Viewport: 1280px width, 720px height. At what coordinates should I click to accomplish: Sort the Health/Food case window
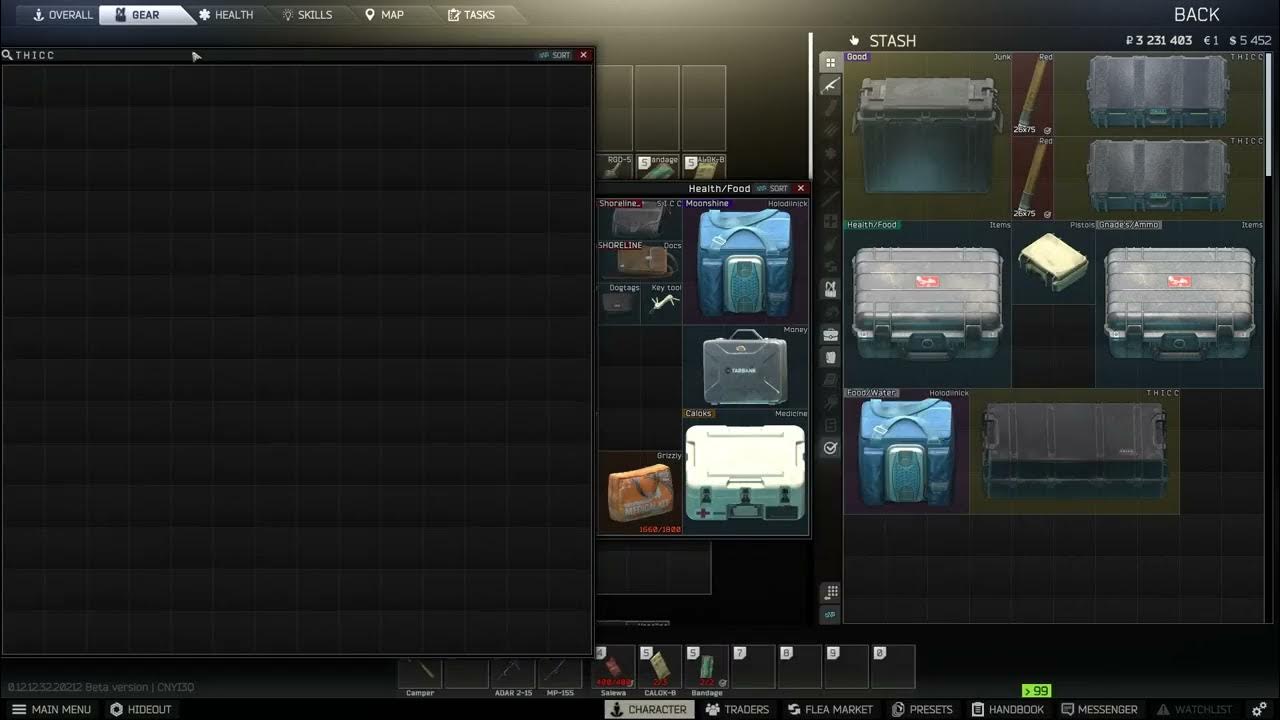(x=772, y=188)
